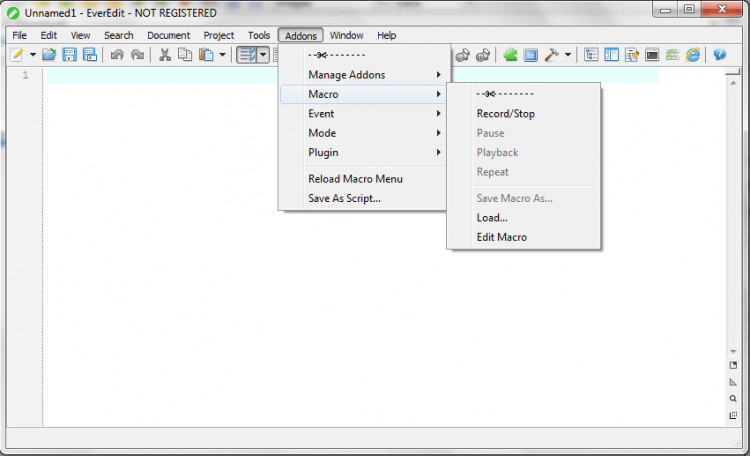Viewport: 750px width, 456px height.
Task: Click the hammer tools icon
Action: coord(551,55)
